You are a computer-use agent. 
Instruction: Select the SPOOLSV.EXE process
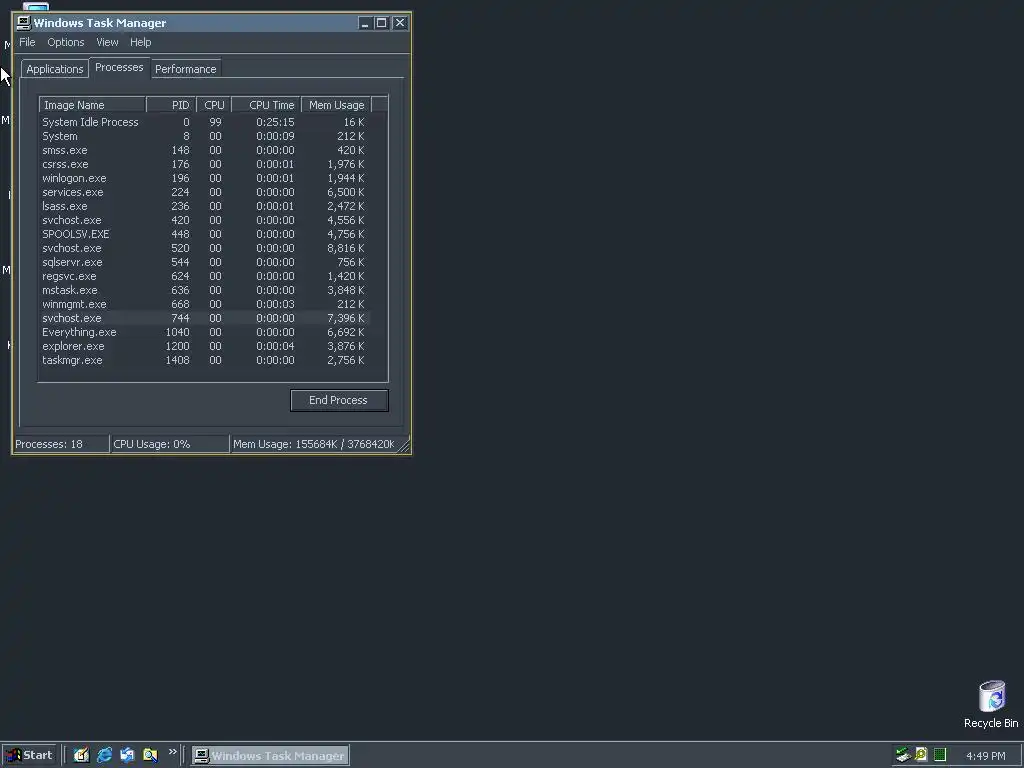(204, 234)
